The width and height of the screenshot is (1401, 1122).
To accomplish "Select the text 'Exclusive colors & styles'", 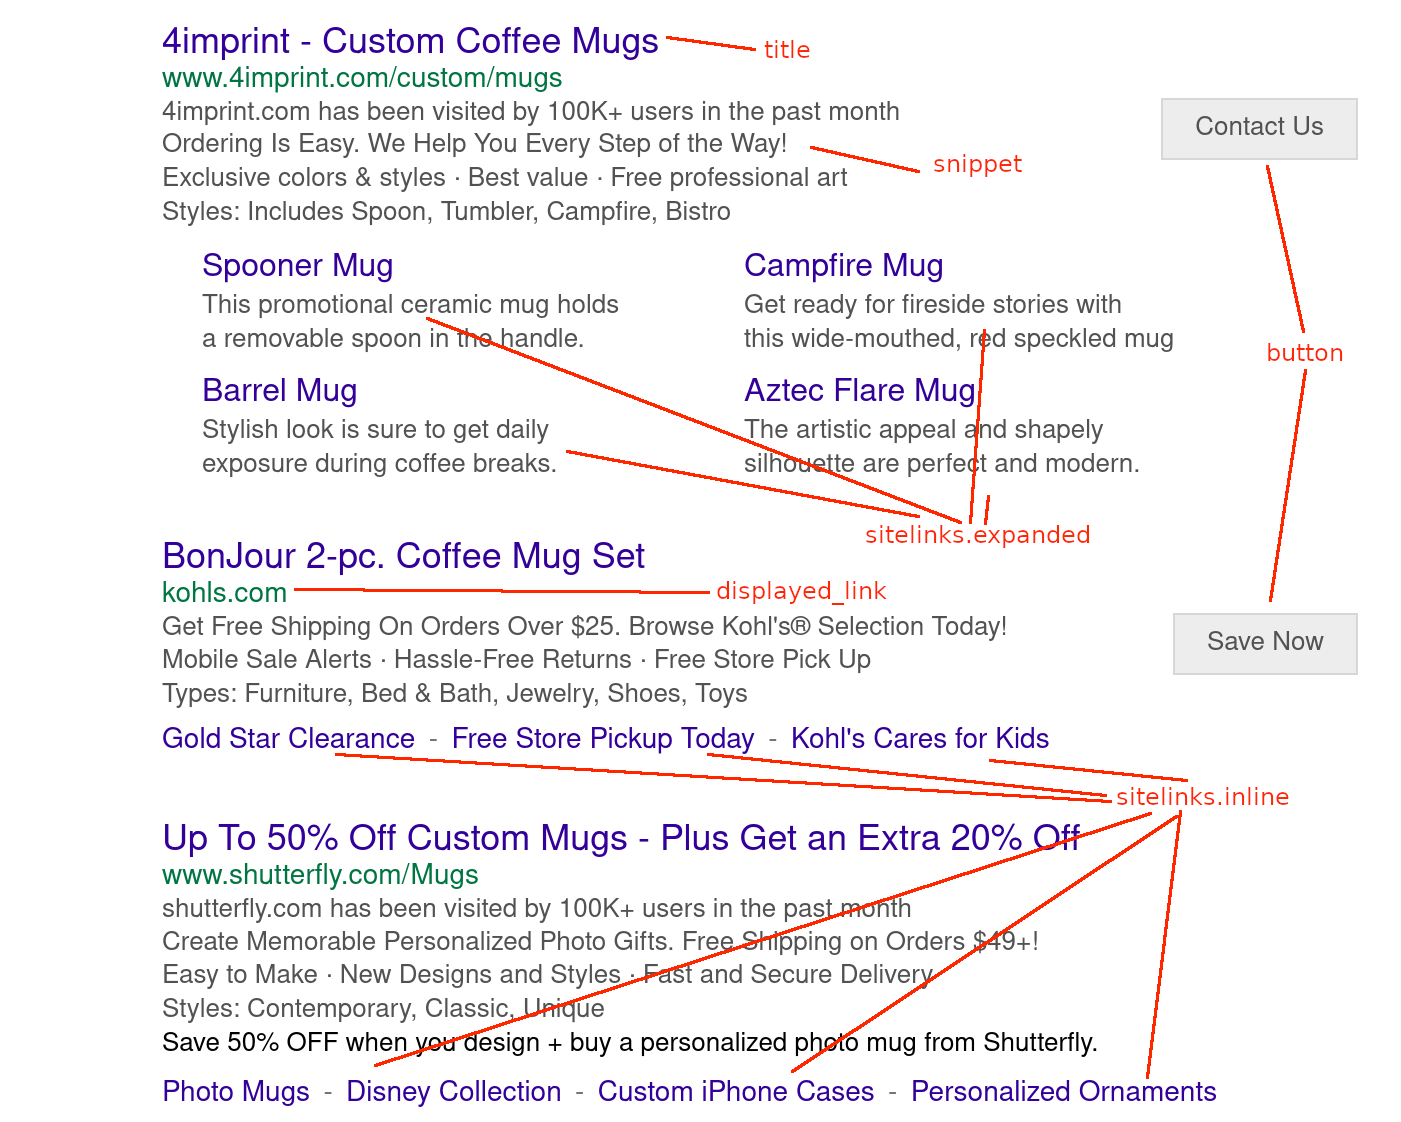I will tap(303, 178).
